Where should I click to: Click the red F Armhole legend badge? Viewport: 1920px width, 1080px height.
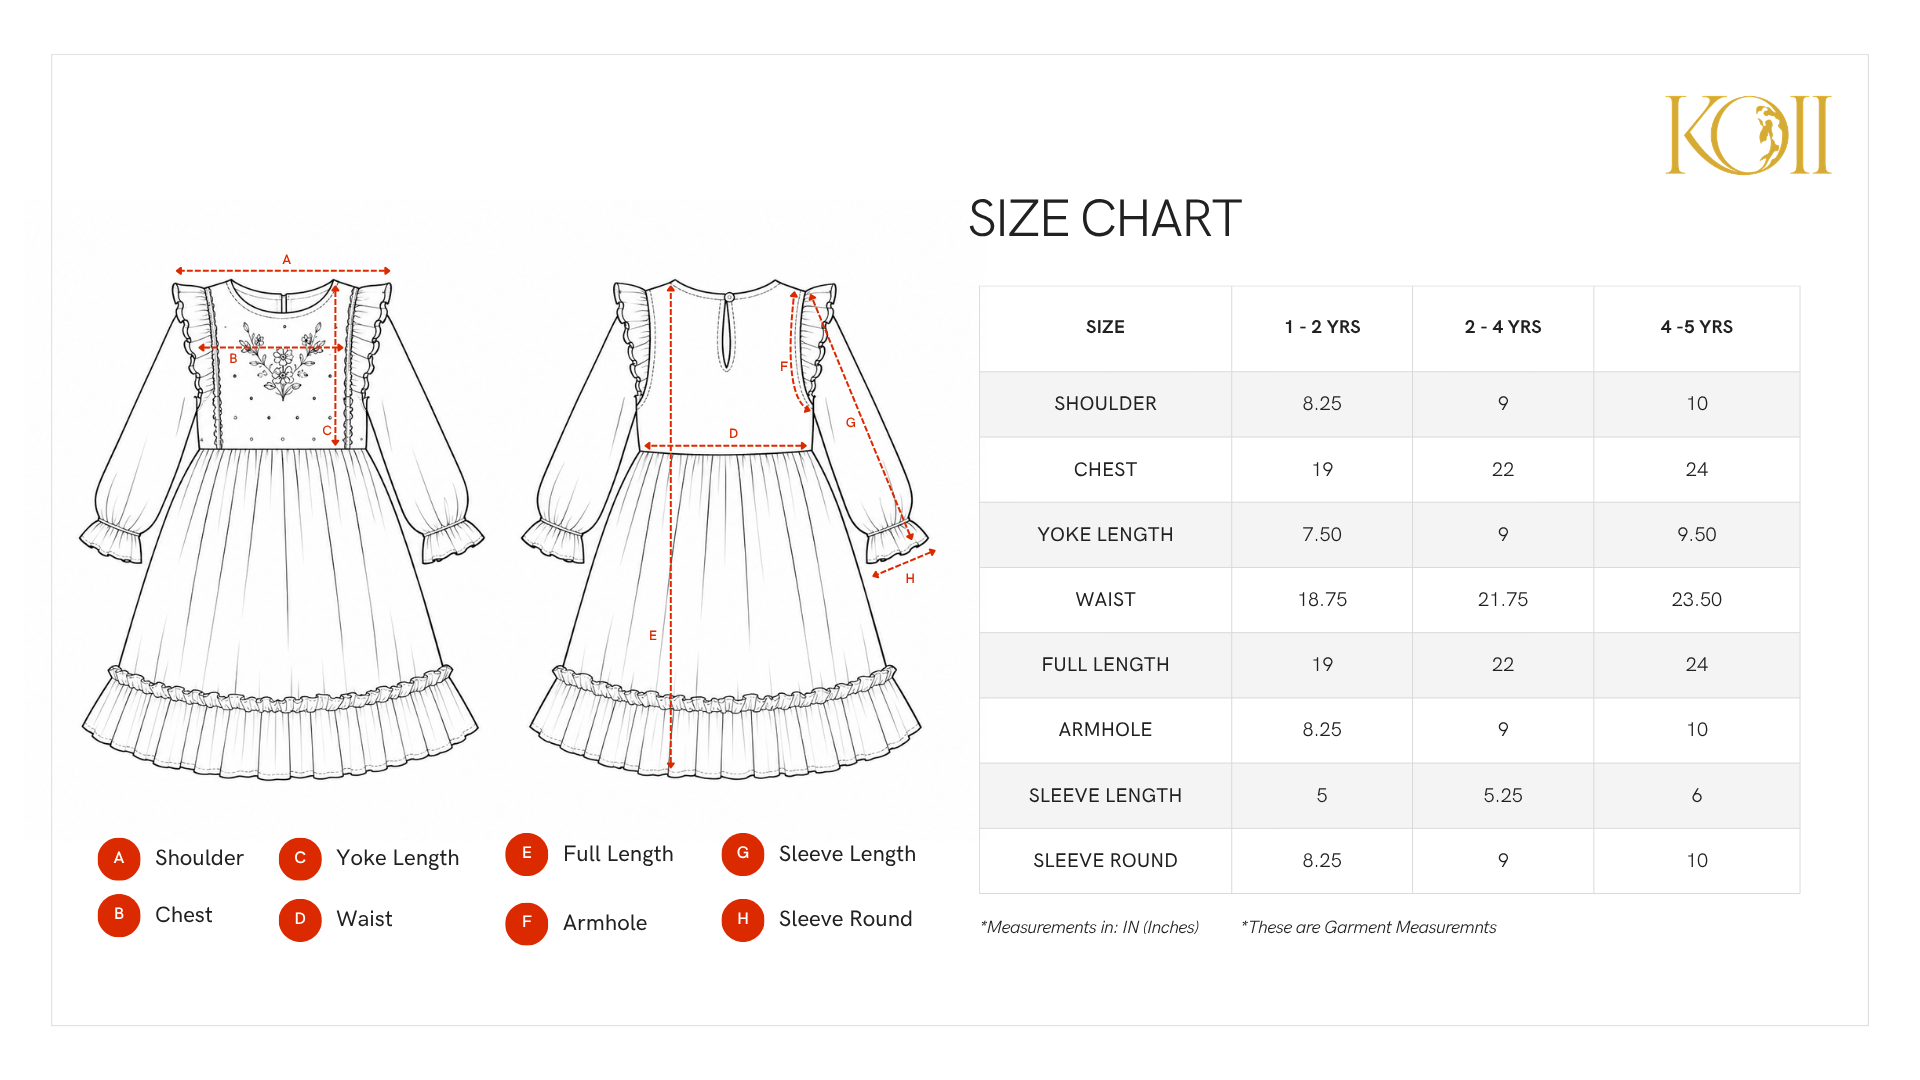point(527,923)
